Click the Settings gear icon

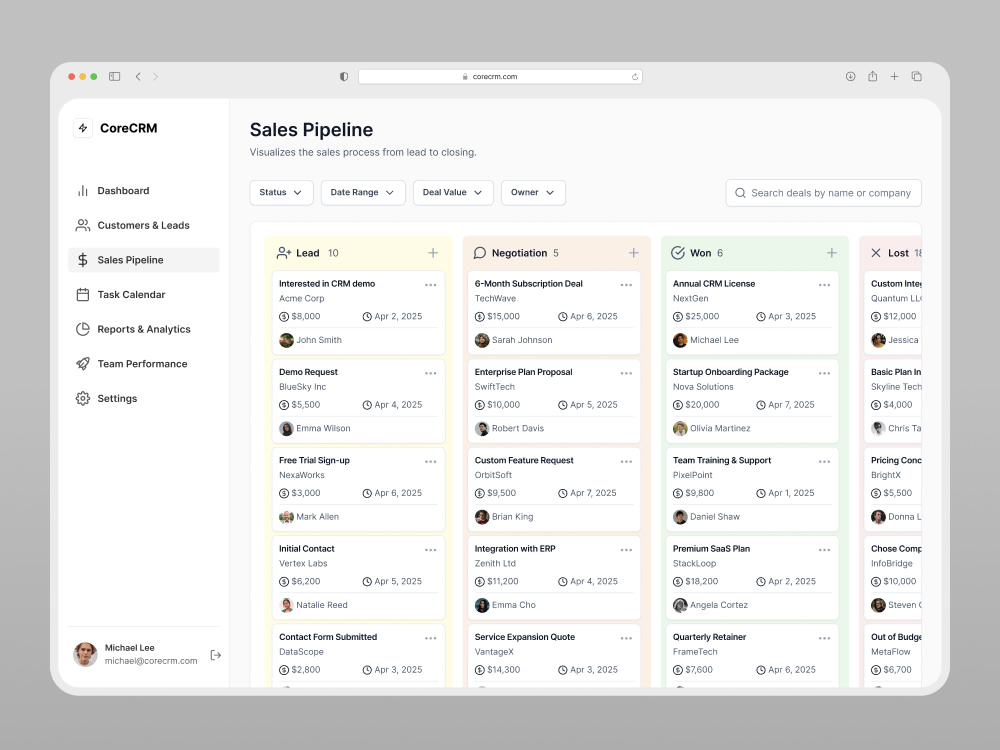click(82, 398)
